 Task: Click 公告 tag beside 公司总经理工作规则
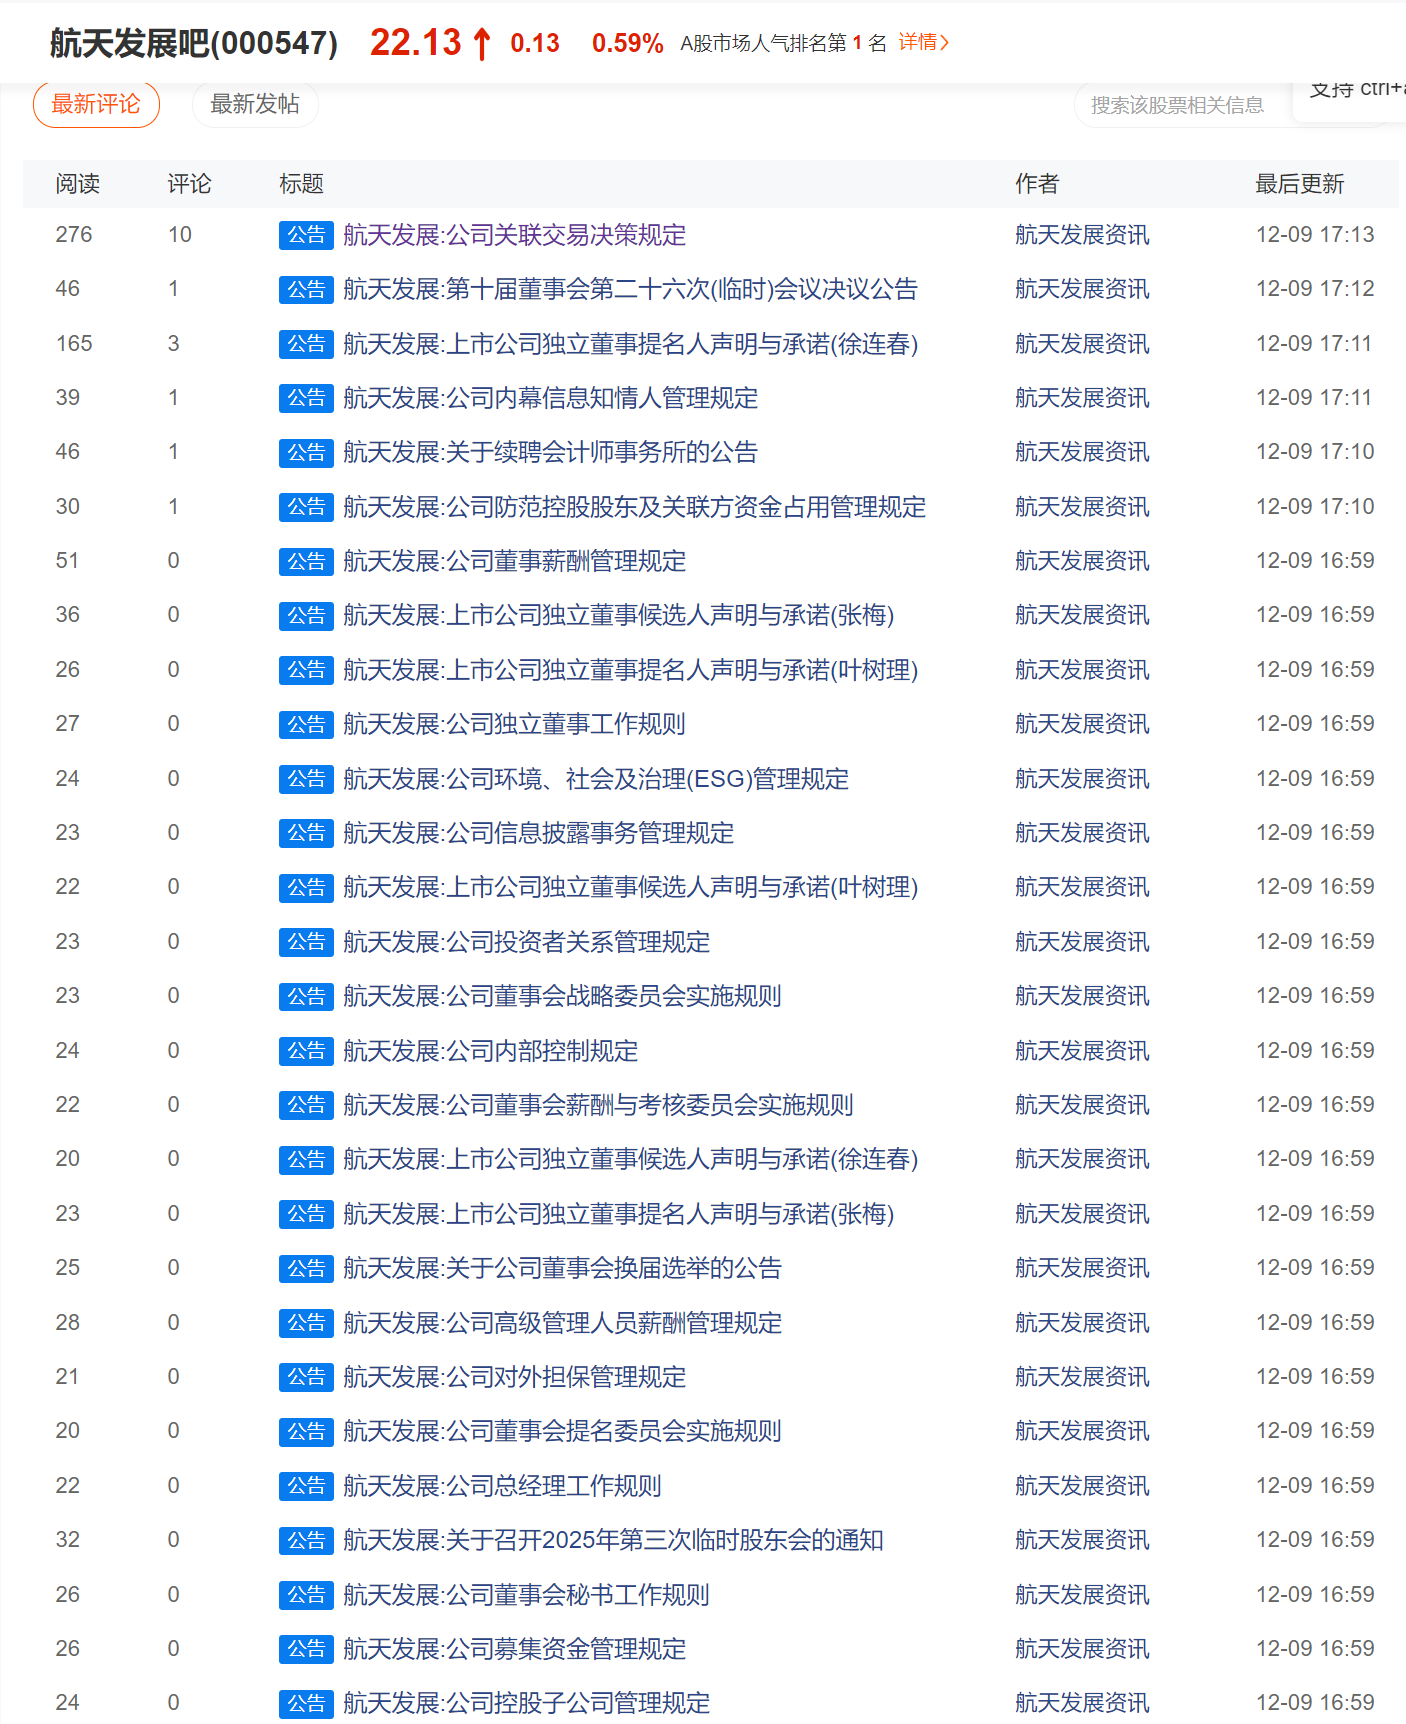(306, 1486)
